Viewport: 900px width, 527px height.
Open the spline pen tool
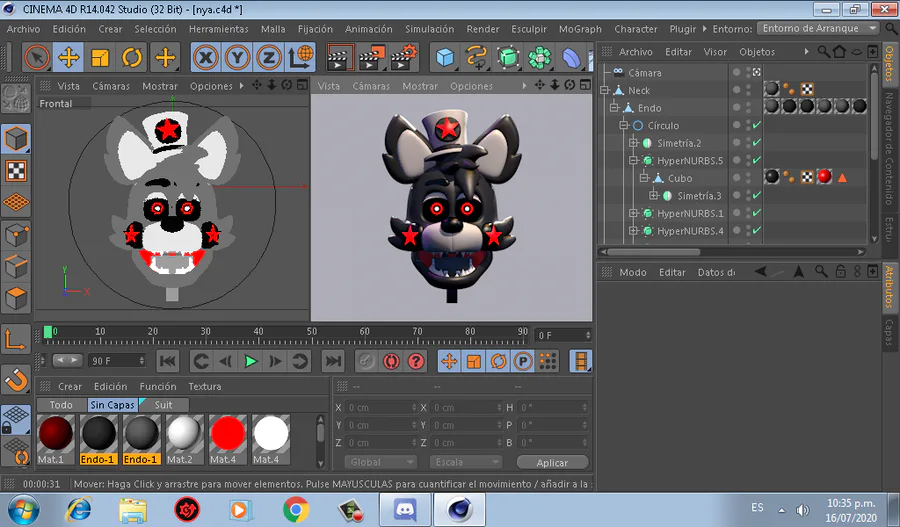[476, 57]
